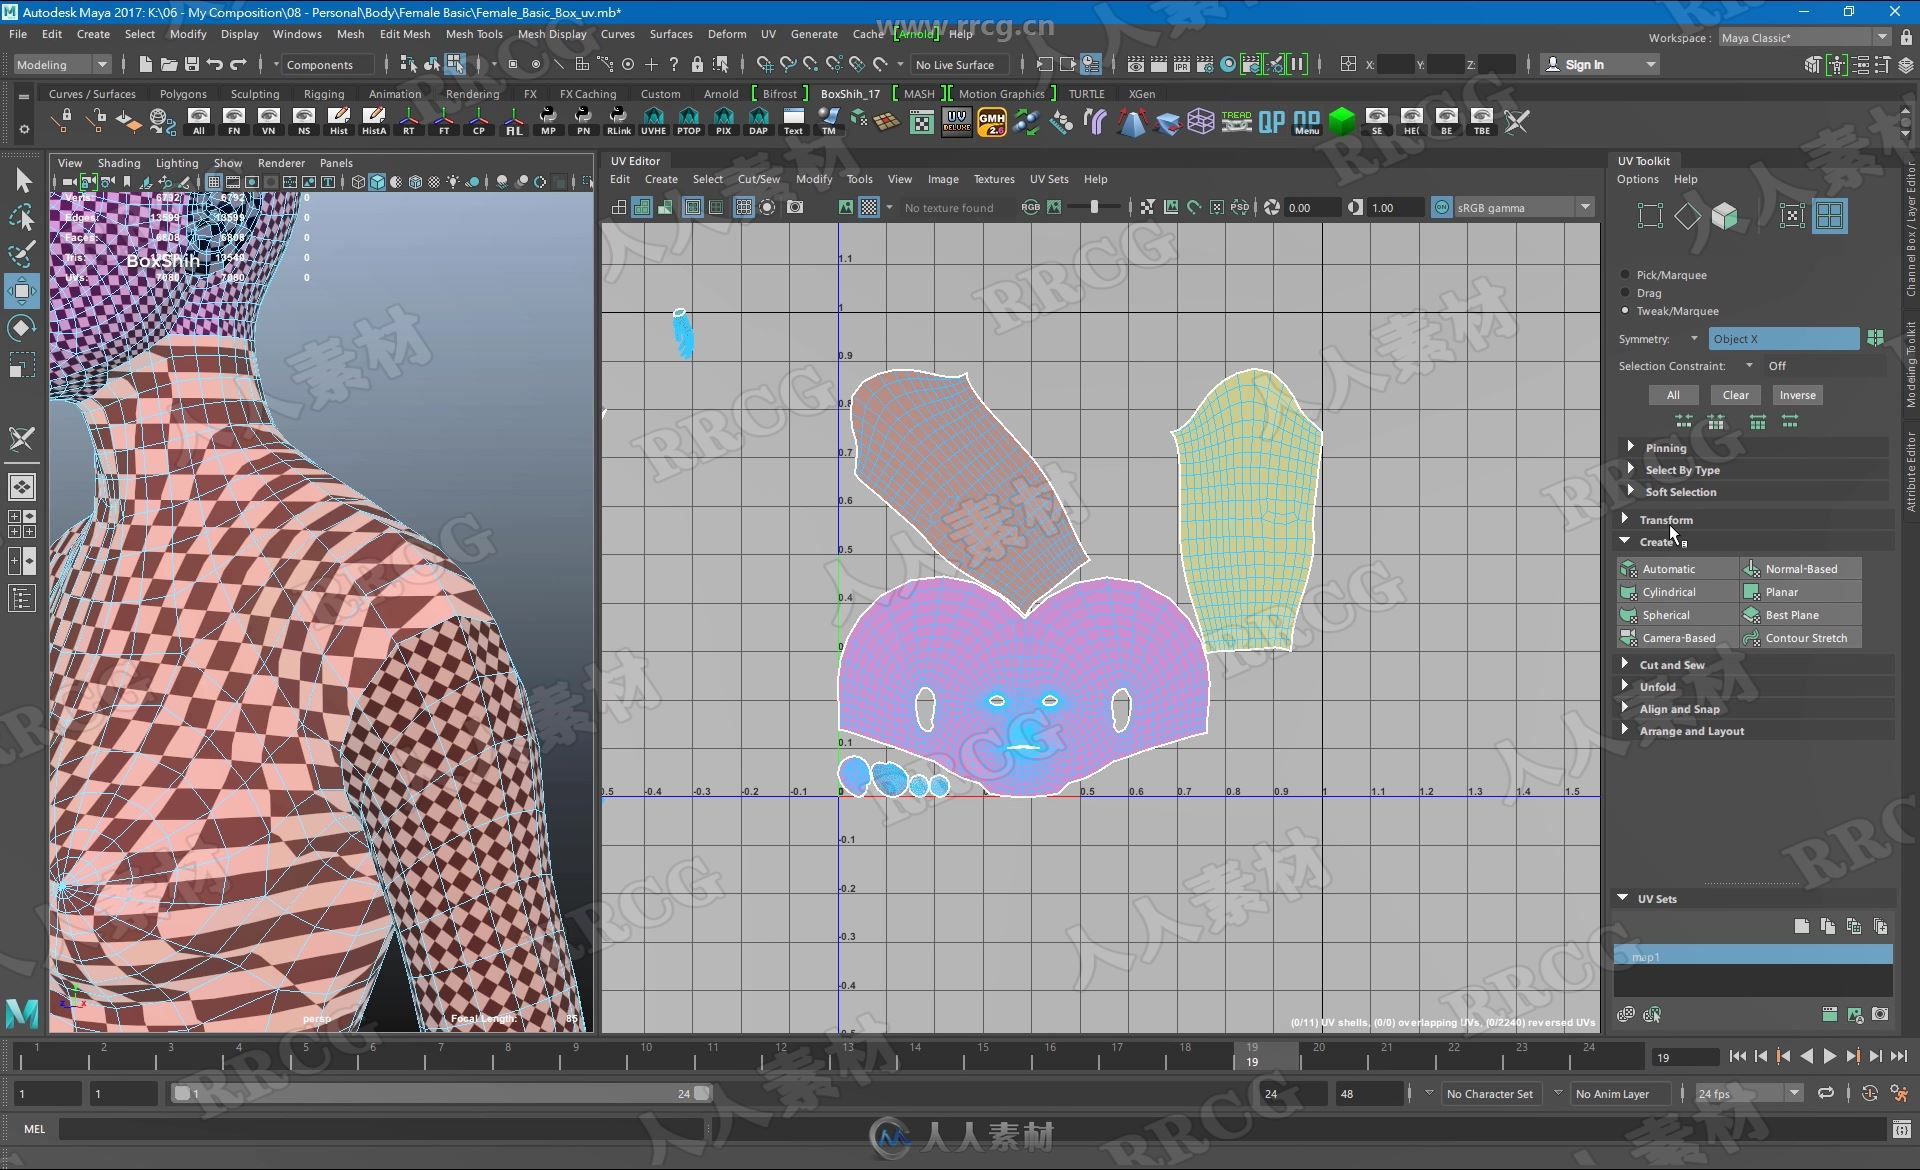Select the Tweak/Marquee radio option

pyautogui.click(x=1625, y=311)
